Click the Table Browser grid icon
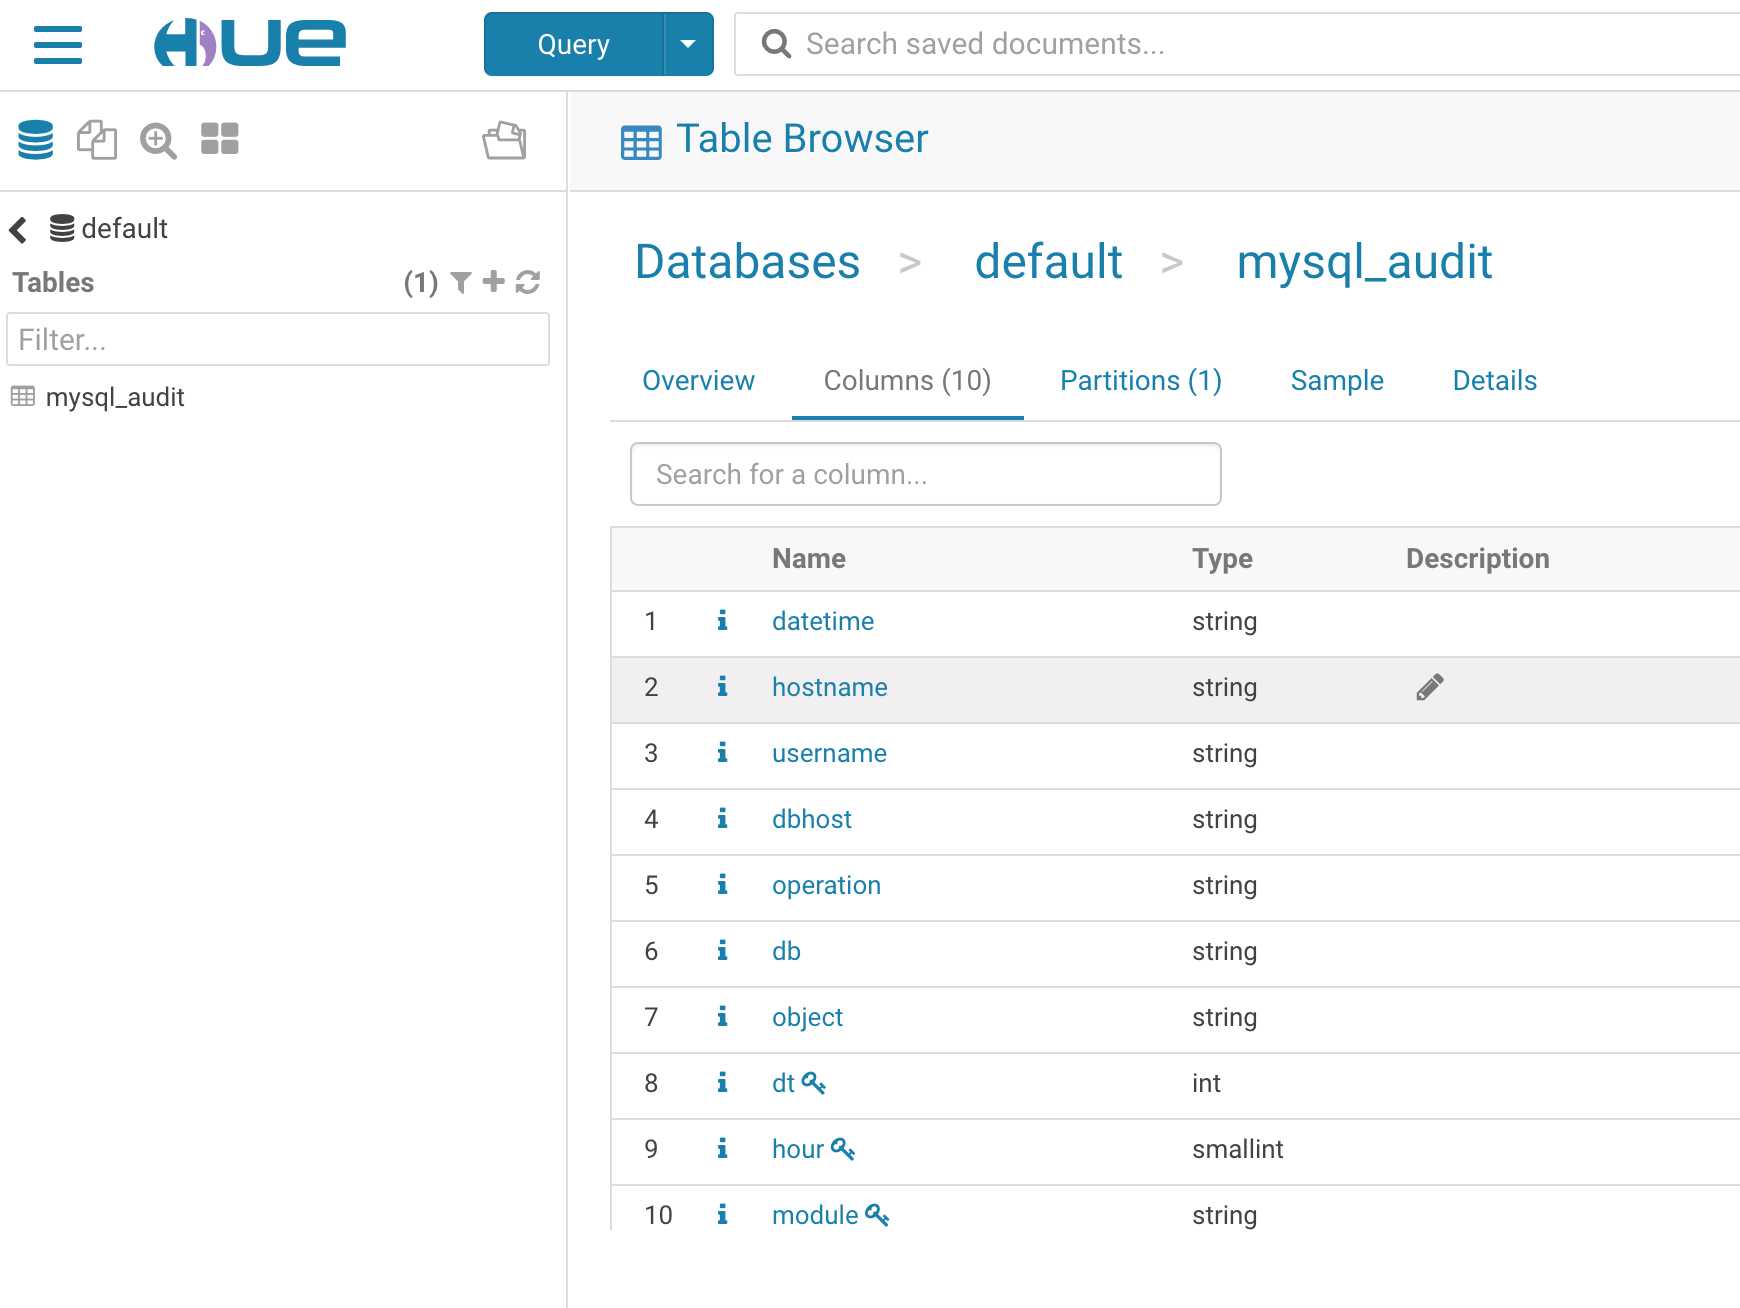 641,142
